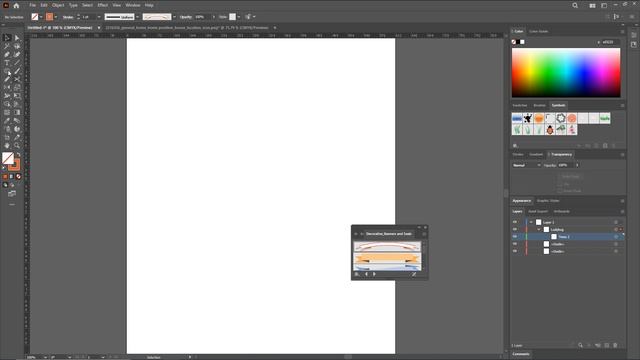Open the Window menu

pos(133,5)
